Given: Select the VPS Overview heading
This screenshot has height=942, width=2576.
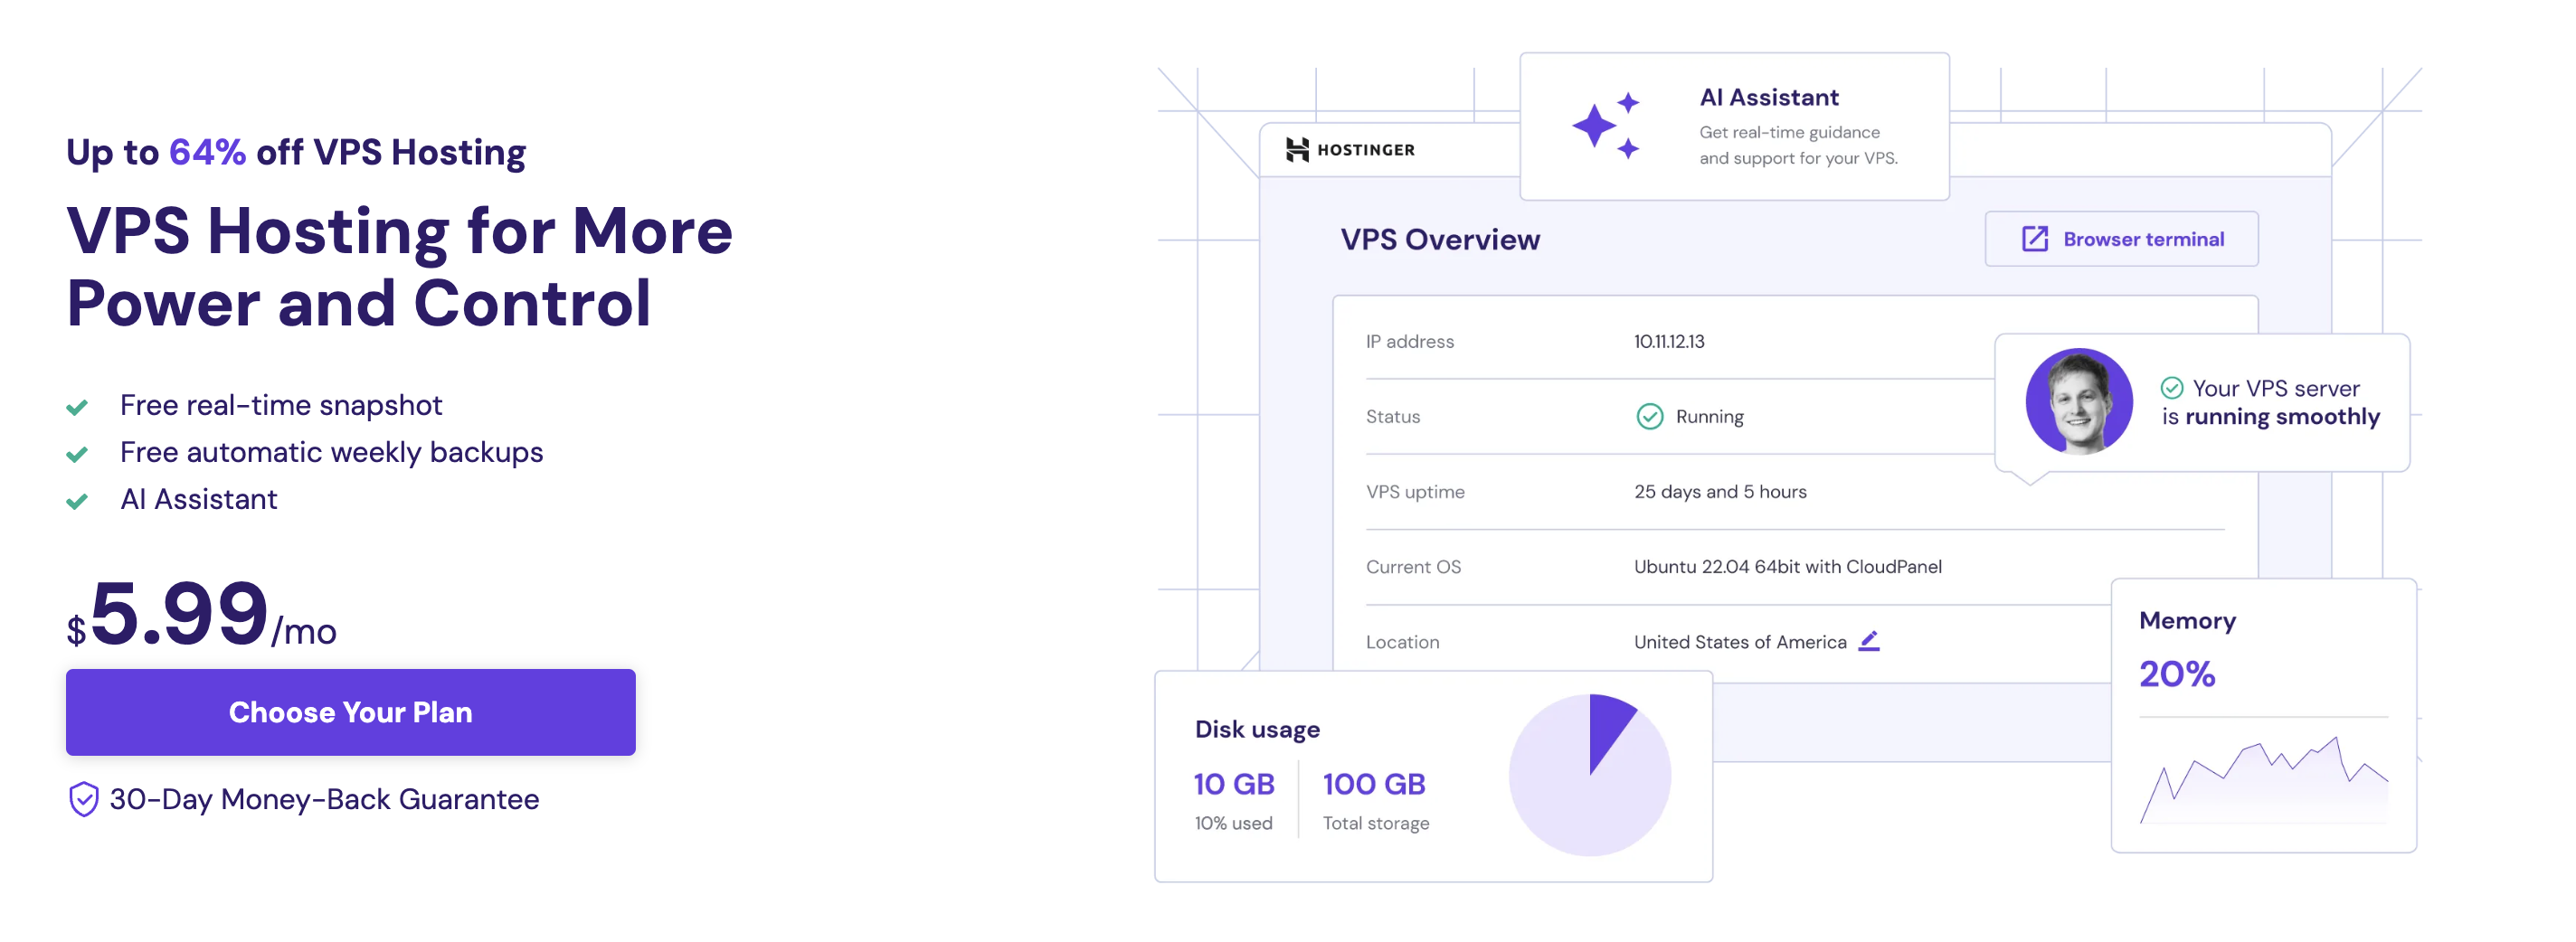Looking at the screenshot, I should point(1441,239).
